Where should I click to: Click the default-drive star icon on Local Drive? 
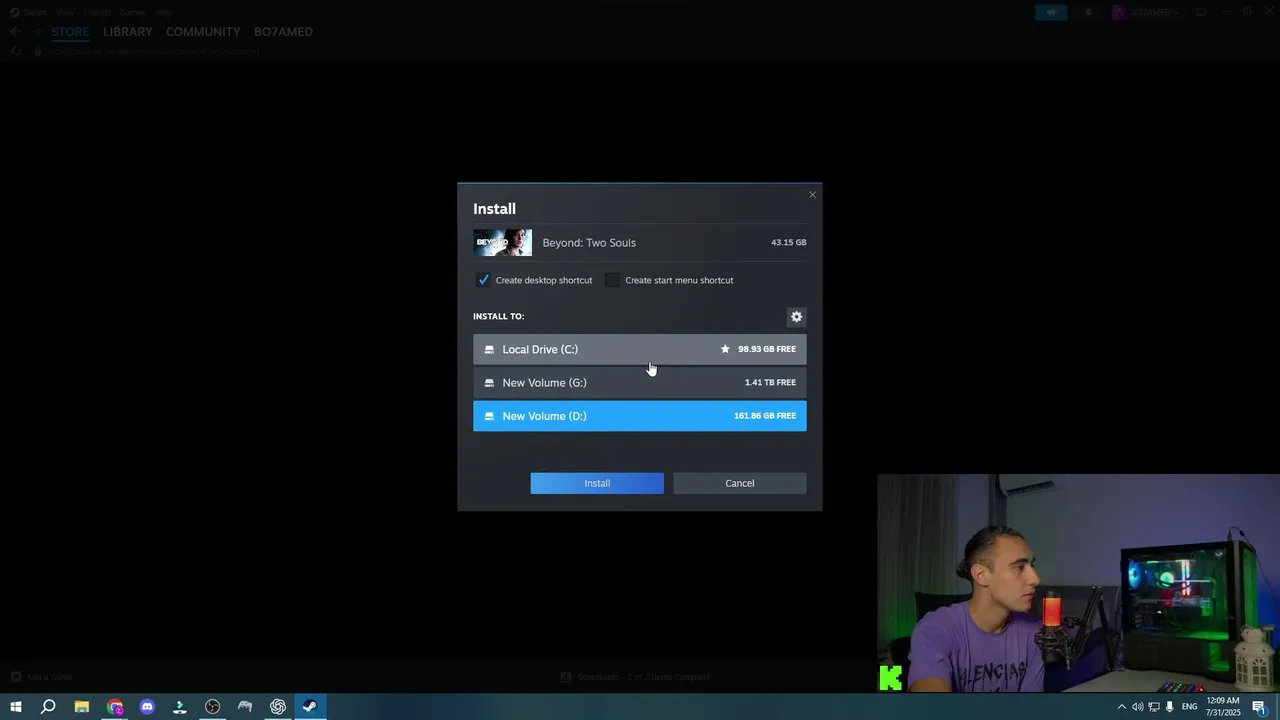point(725,349)
